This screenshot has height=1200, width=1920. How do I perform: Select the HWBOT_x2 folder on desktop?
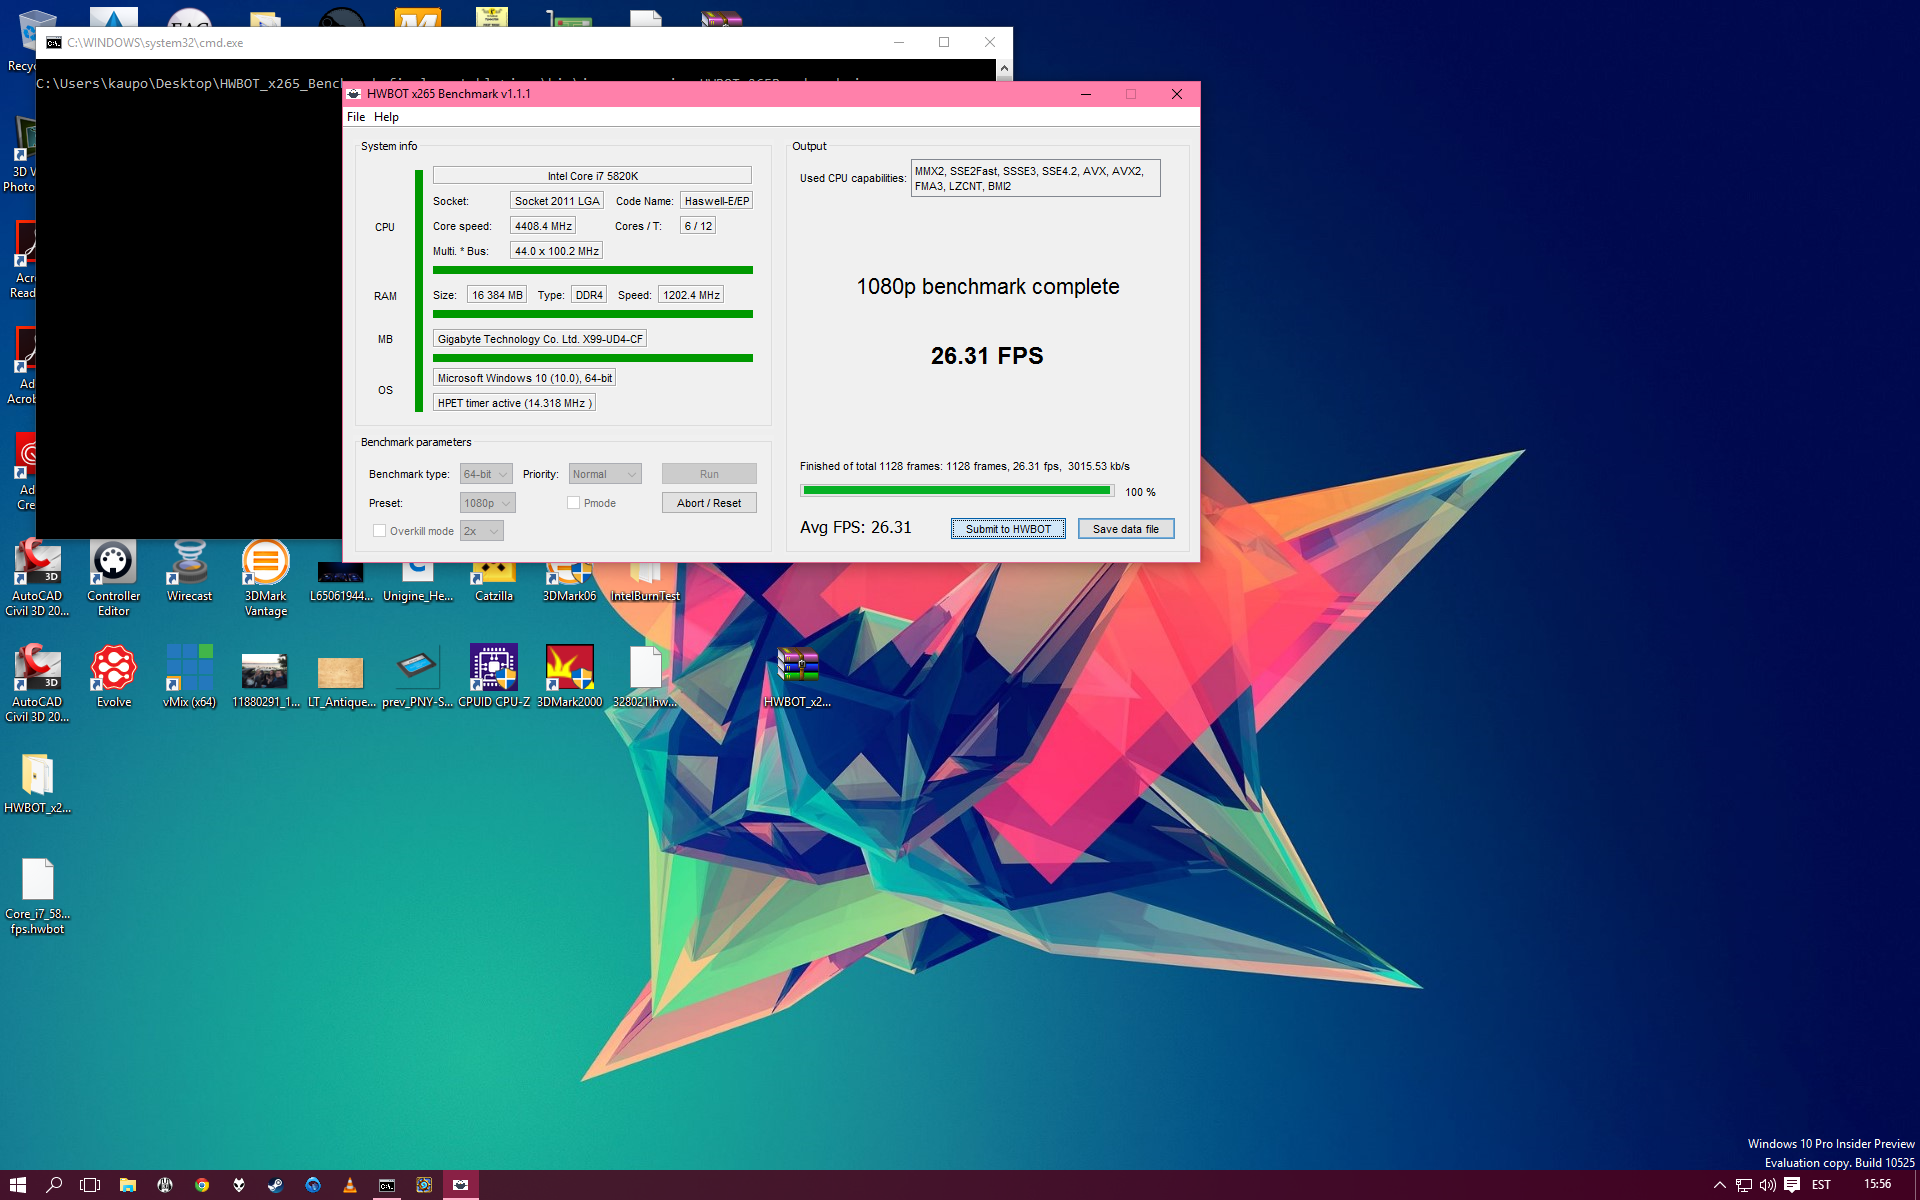(x=37, y=783)
